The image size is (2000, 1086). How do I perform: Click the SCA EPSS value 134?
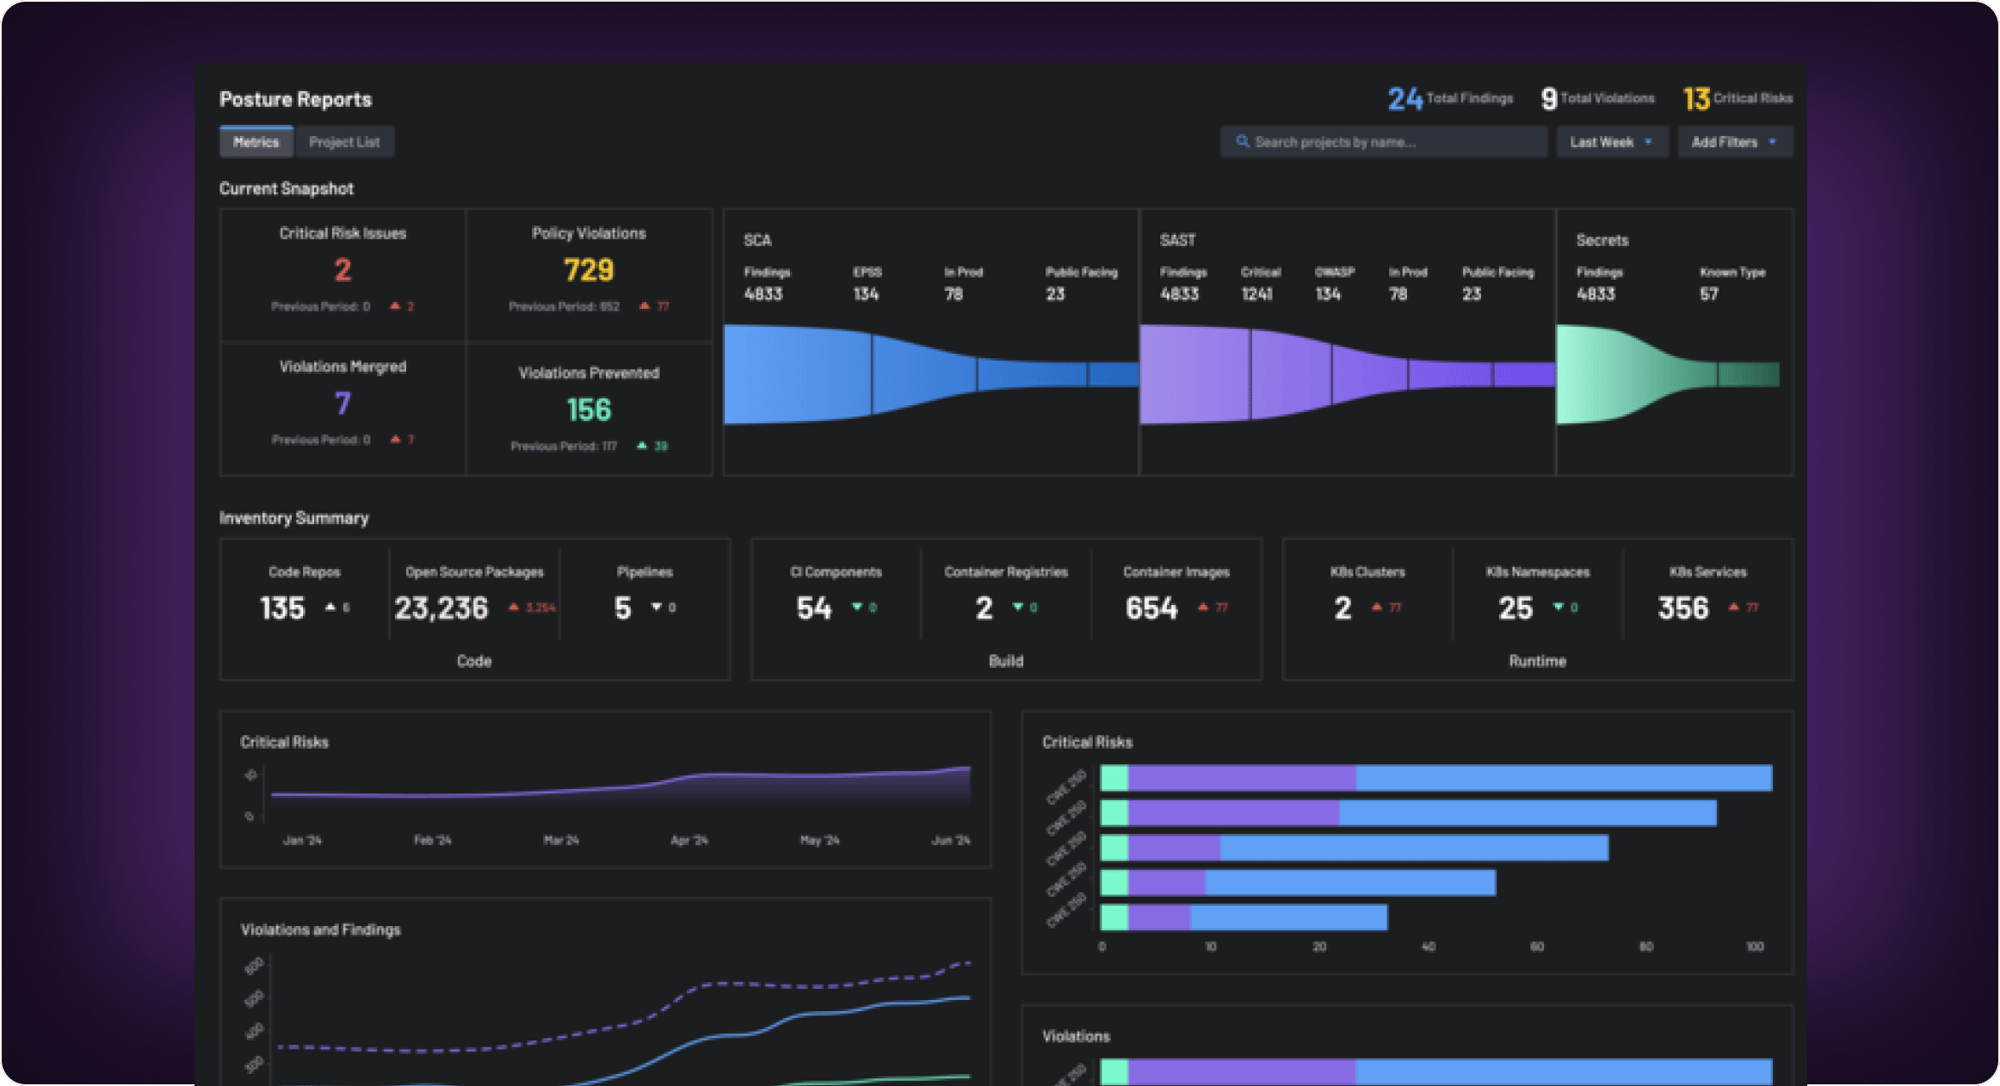point(866,294)
